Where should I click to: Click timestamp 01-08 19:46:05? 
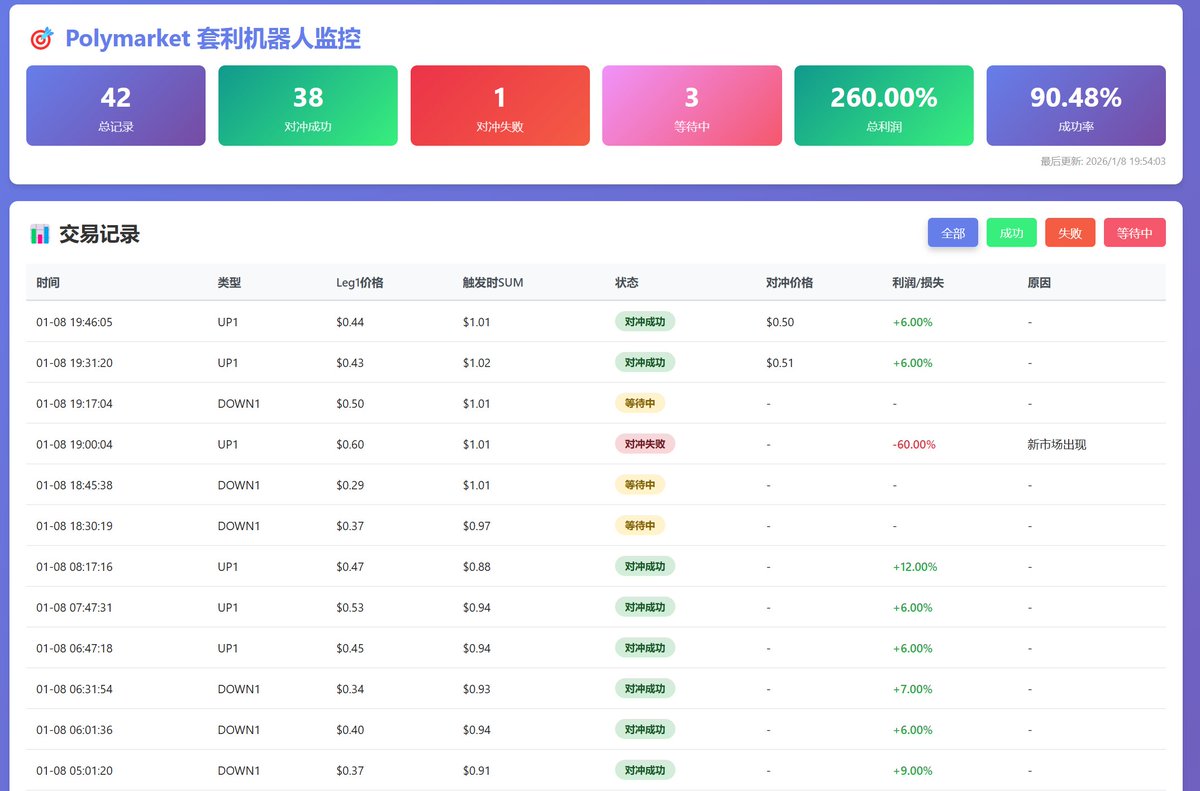click(75, 322)
